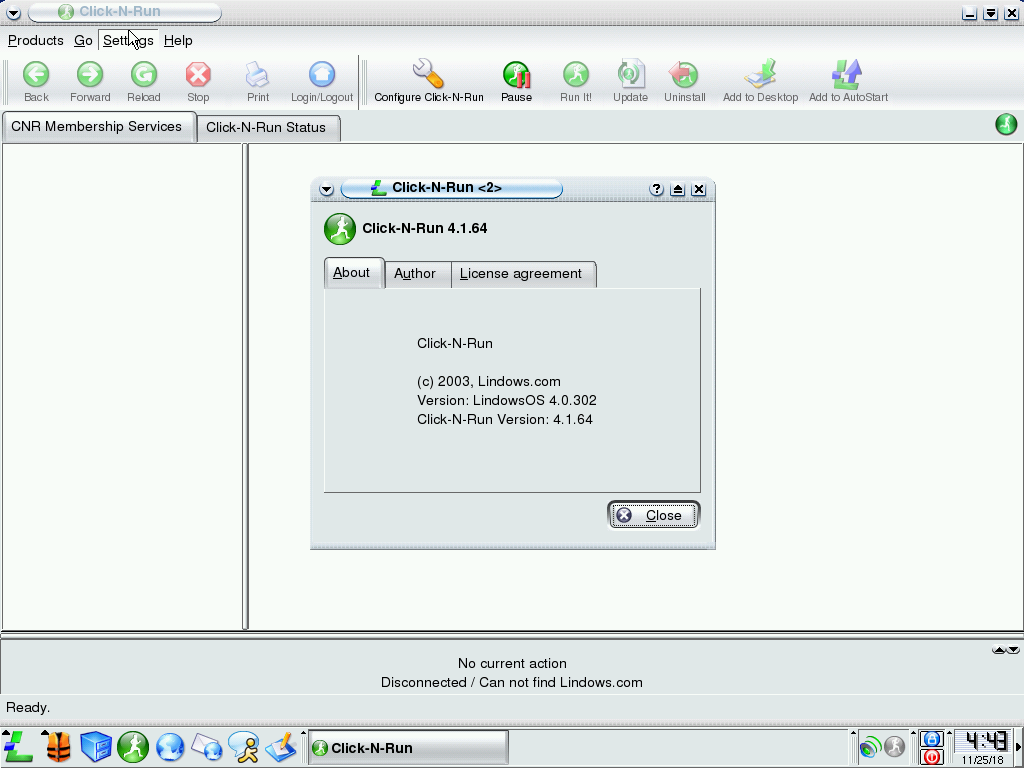Viewport: 1024px width, 768px height.
Task: Open main window menu dropdown at top-left
Action: pos(13,12)
